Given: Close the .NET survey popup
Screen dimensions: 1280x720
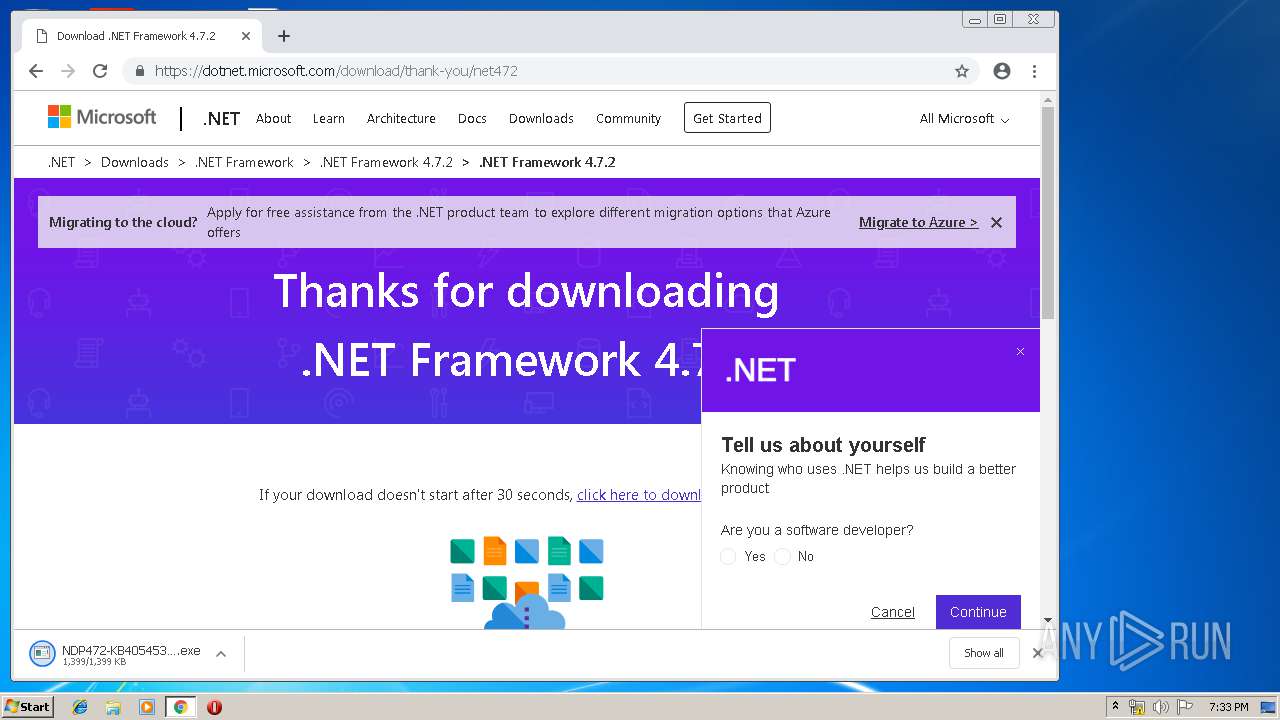Looking at the screenshot, I should pyautogui.click(x=1020, y=351).
